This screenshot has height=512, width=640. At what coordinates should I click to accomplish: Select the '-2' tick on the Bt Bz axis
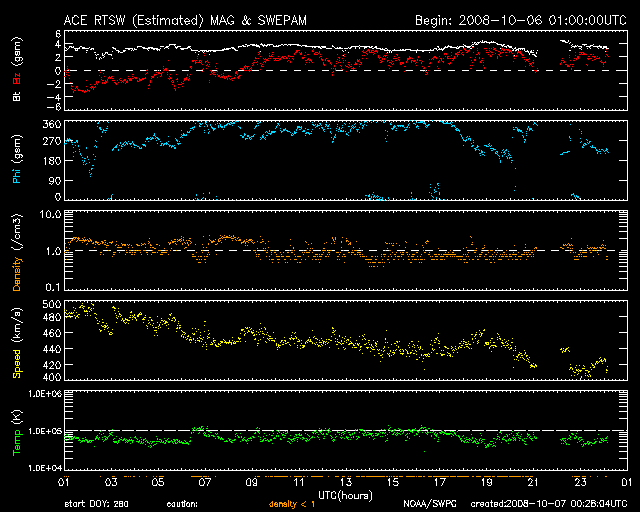pos(55,84)
